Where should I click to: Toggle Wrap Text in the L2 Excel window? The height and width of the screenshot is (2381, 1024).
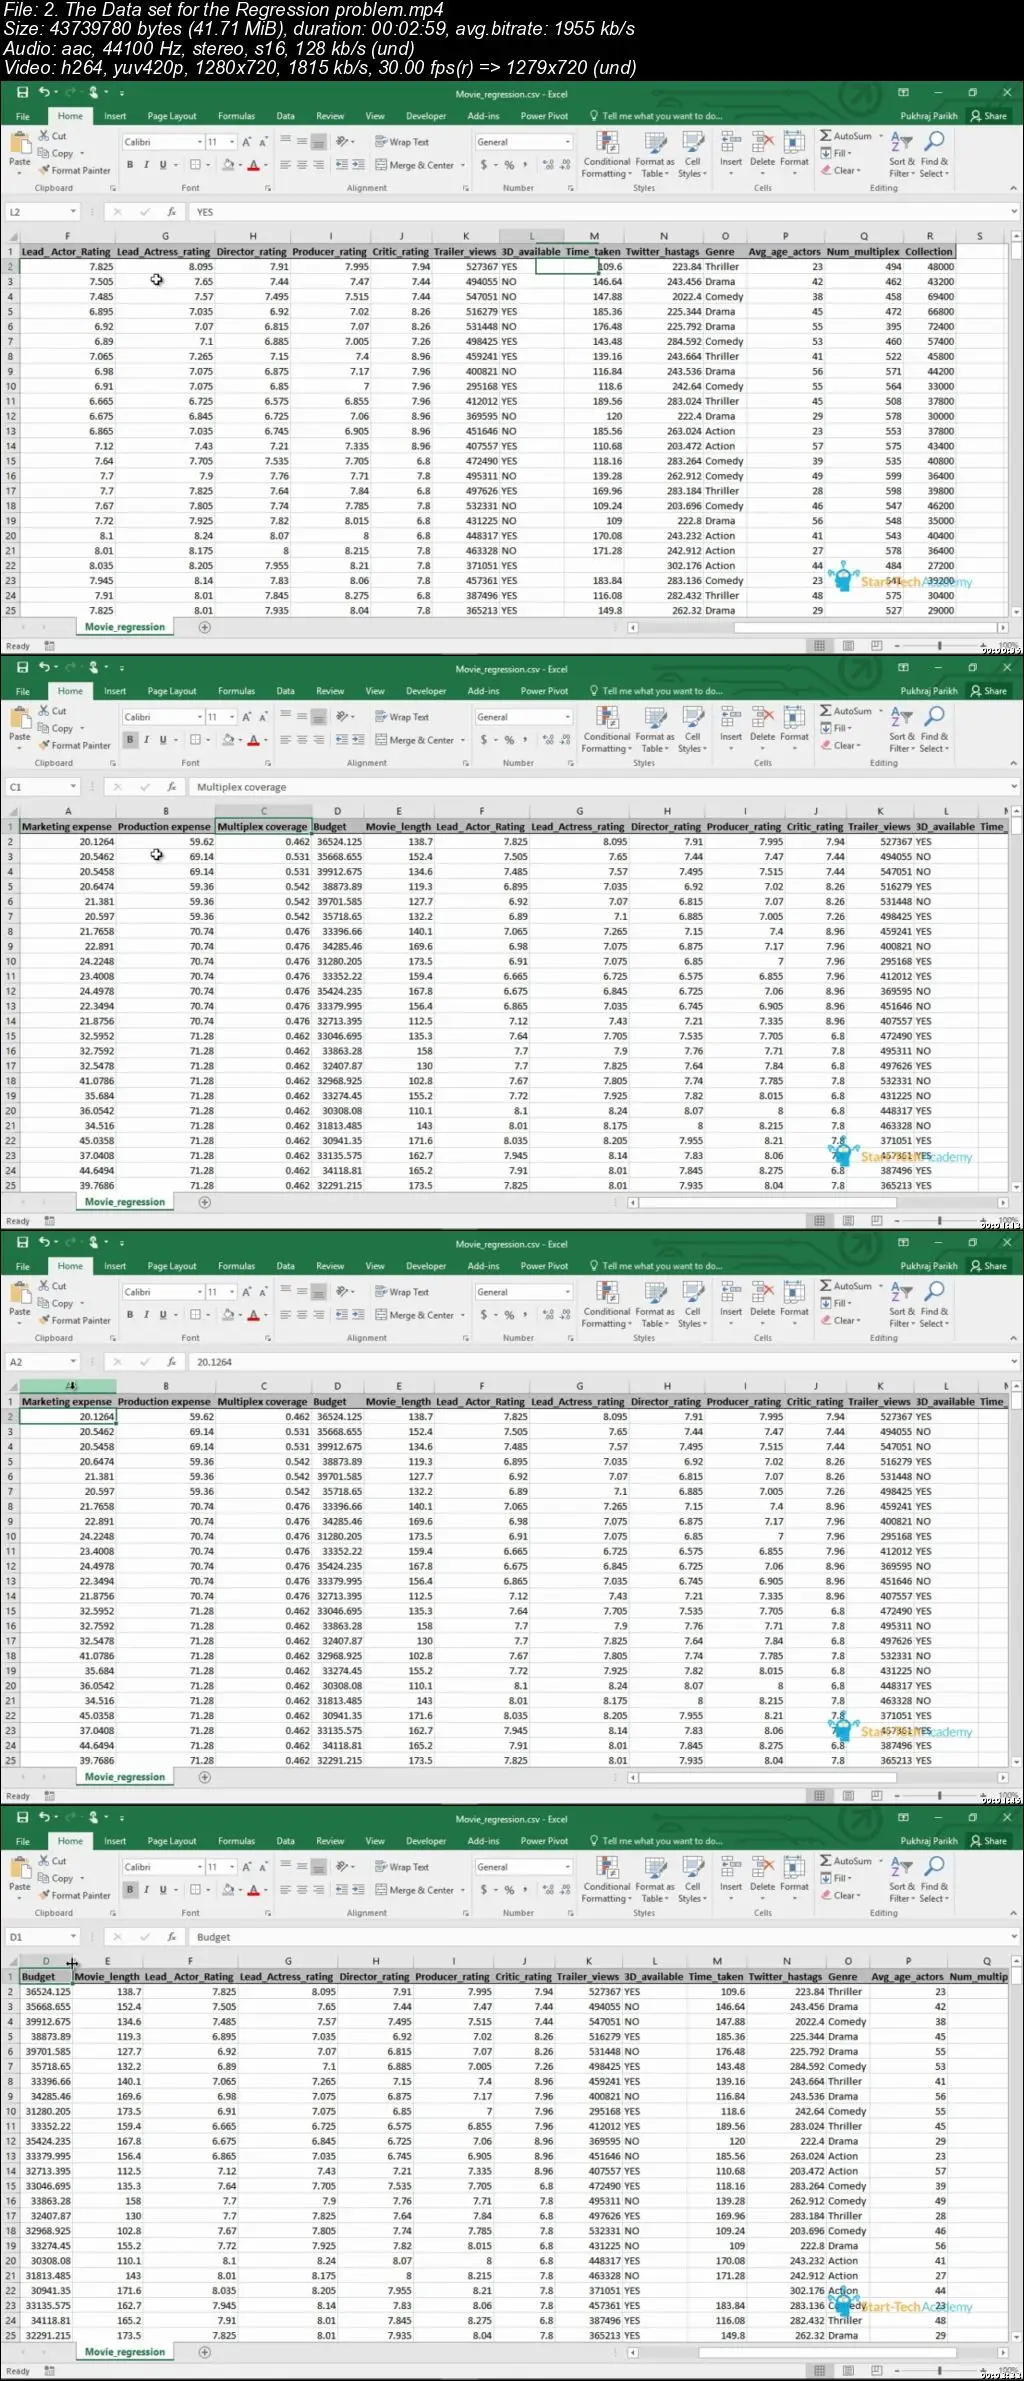coord(402,142)
